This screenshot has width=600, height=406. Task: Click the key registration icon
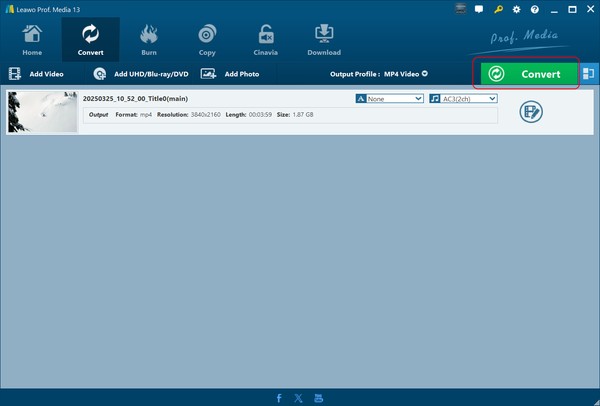coord(498,9)
